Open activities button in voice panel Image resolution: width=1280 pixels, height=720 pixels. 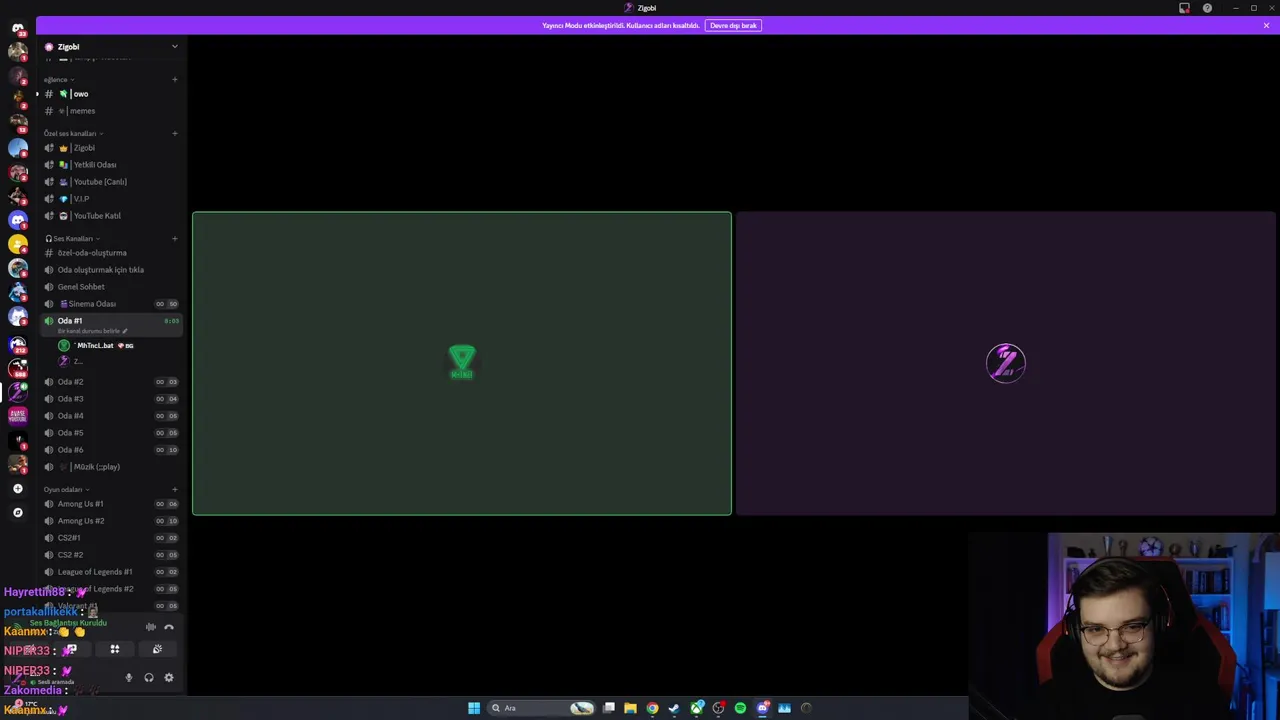114,649
